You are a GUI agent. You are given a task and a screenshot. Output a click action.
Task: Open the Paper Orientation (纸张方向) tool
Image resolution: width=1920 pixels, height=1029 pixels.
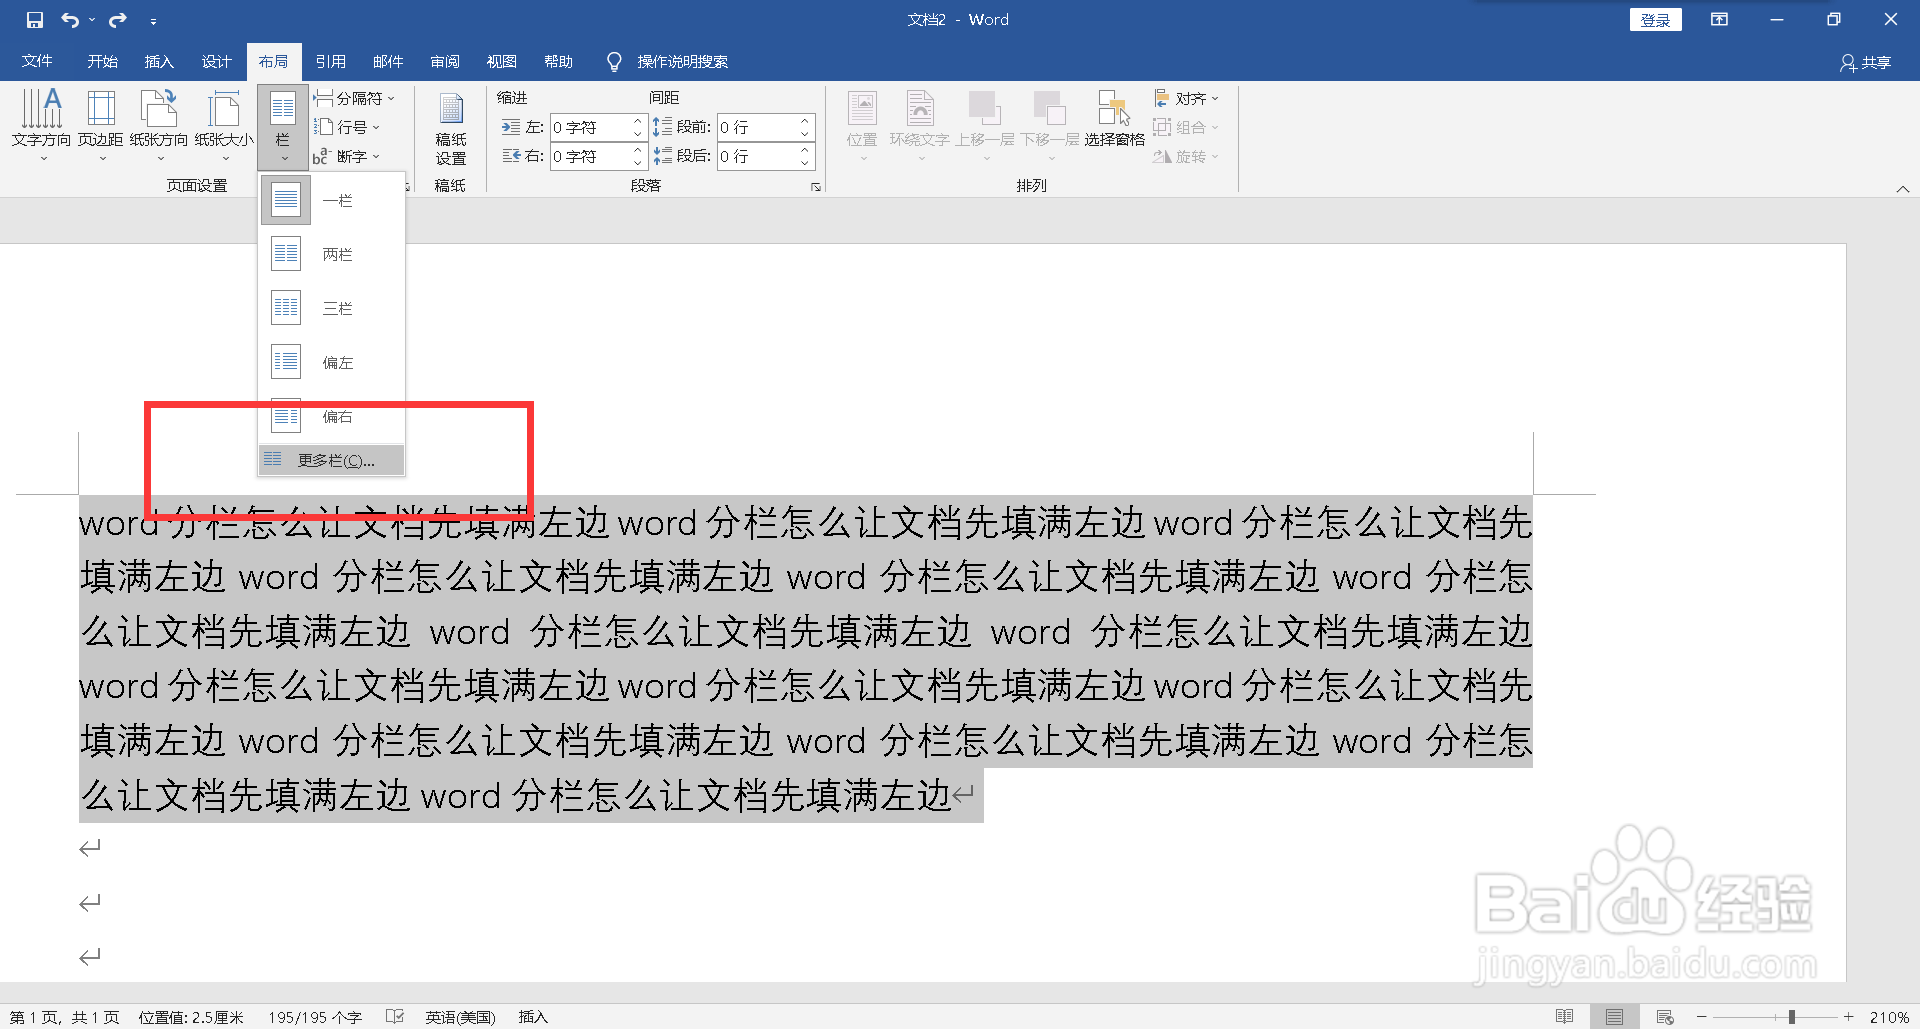(159, 125)
